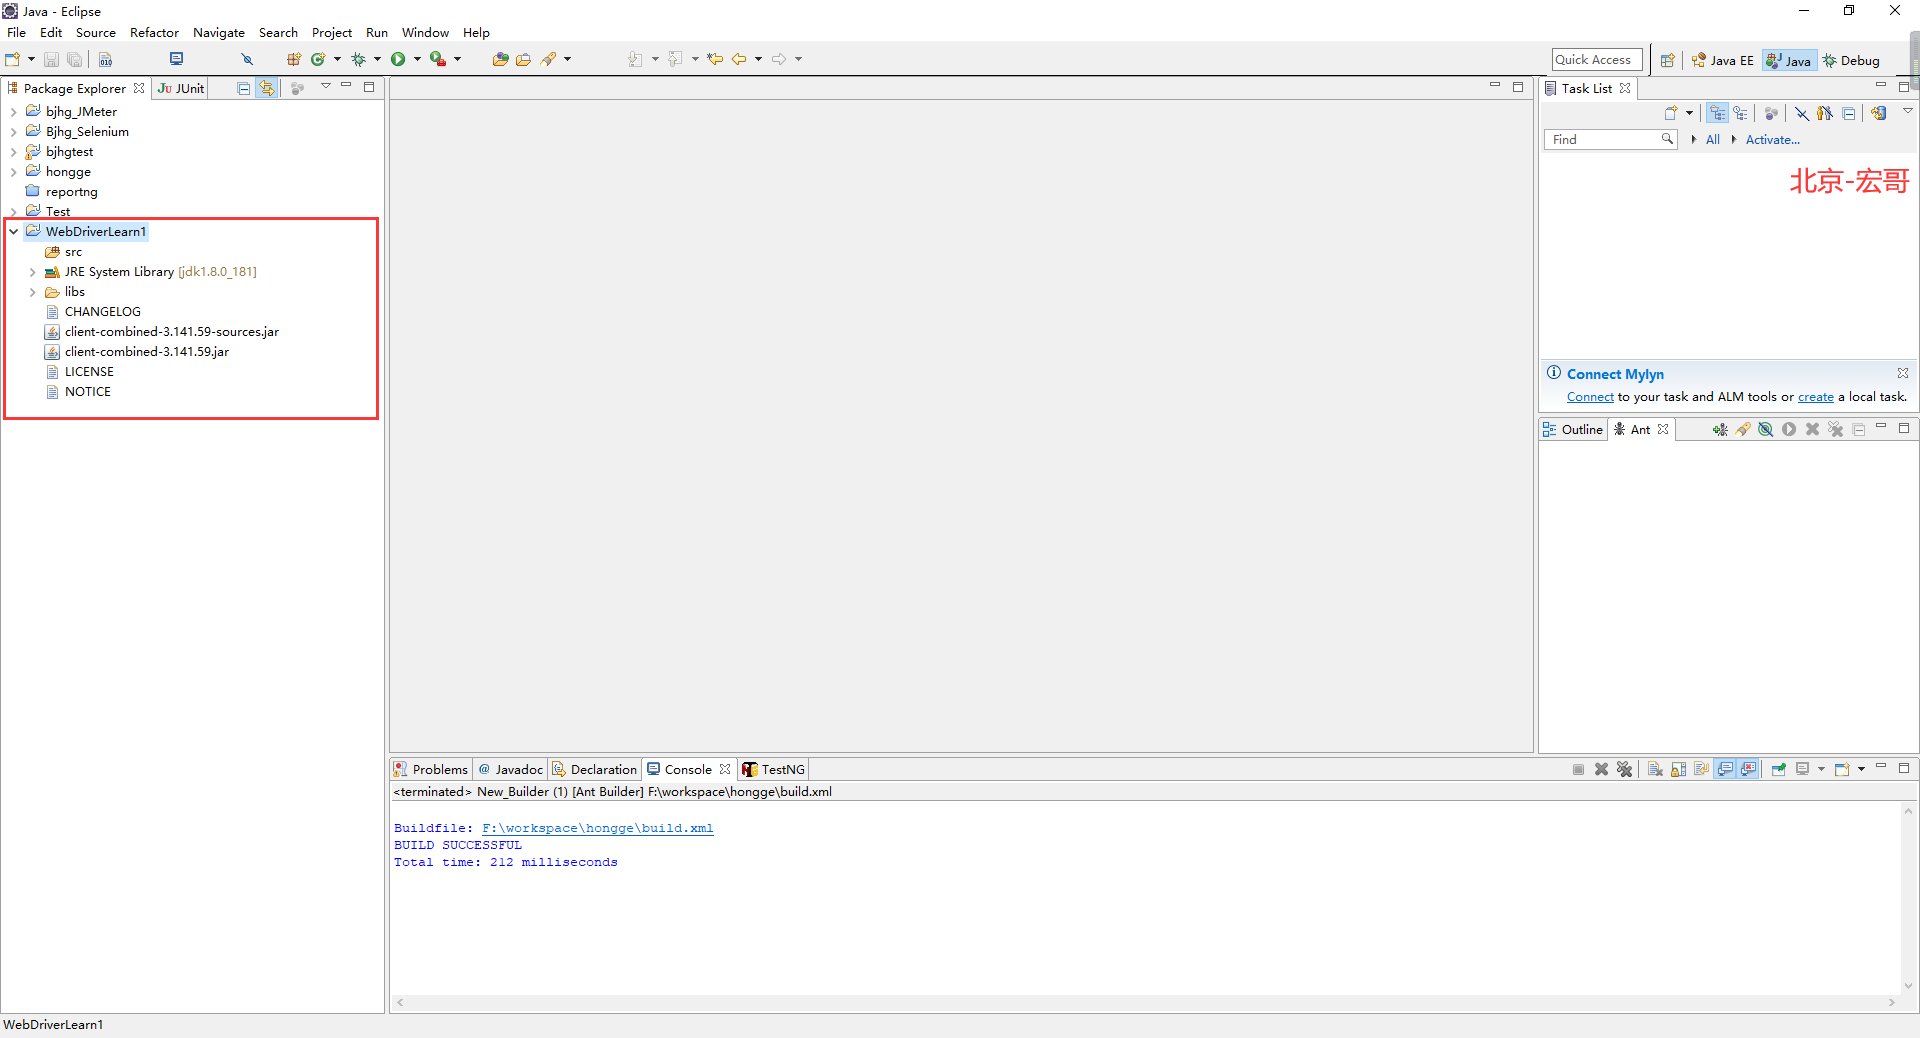Image resolution: width=1920 pixels, height=1038 pixels.
Task: Open the Package Explorer view menu triangle
Action: pyautogui.click(x=325, y=87)
